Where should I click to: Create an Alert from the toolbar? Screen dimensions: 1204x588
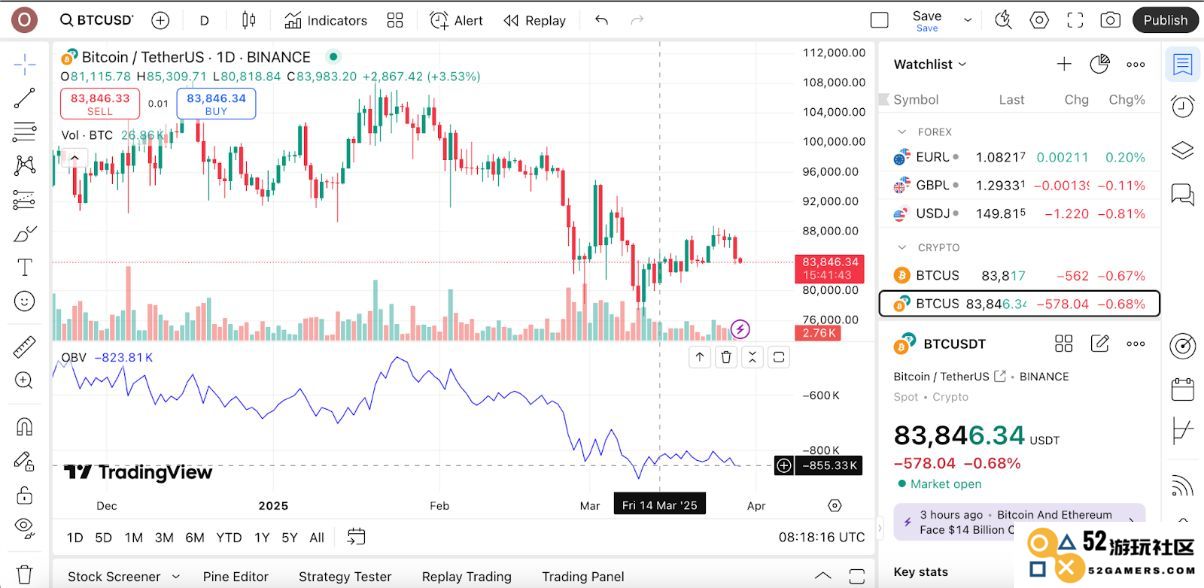[456, 20]
